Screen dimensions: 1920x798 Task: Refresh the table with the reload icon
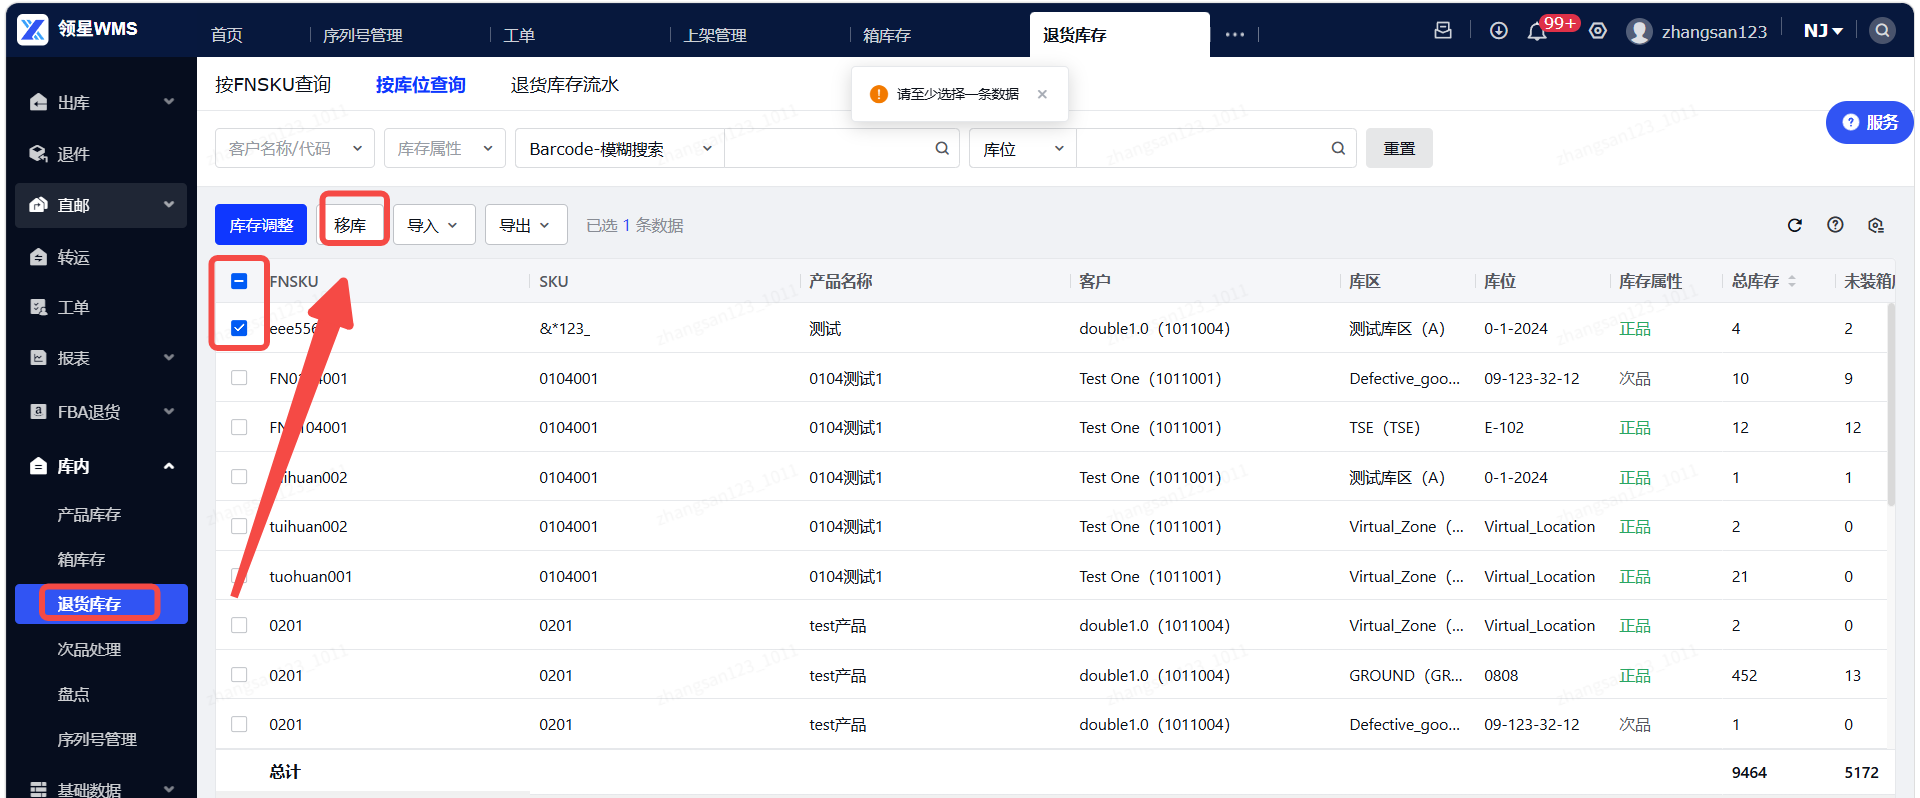tap(1795, 225)
